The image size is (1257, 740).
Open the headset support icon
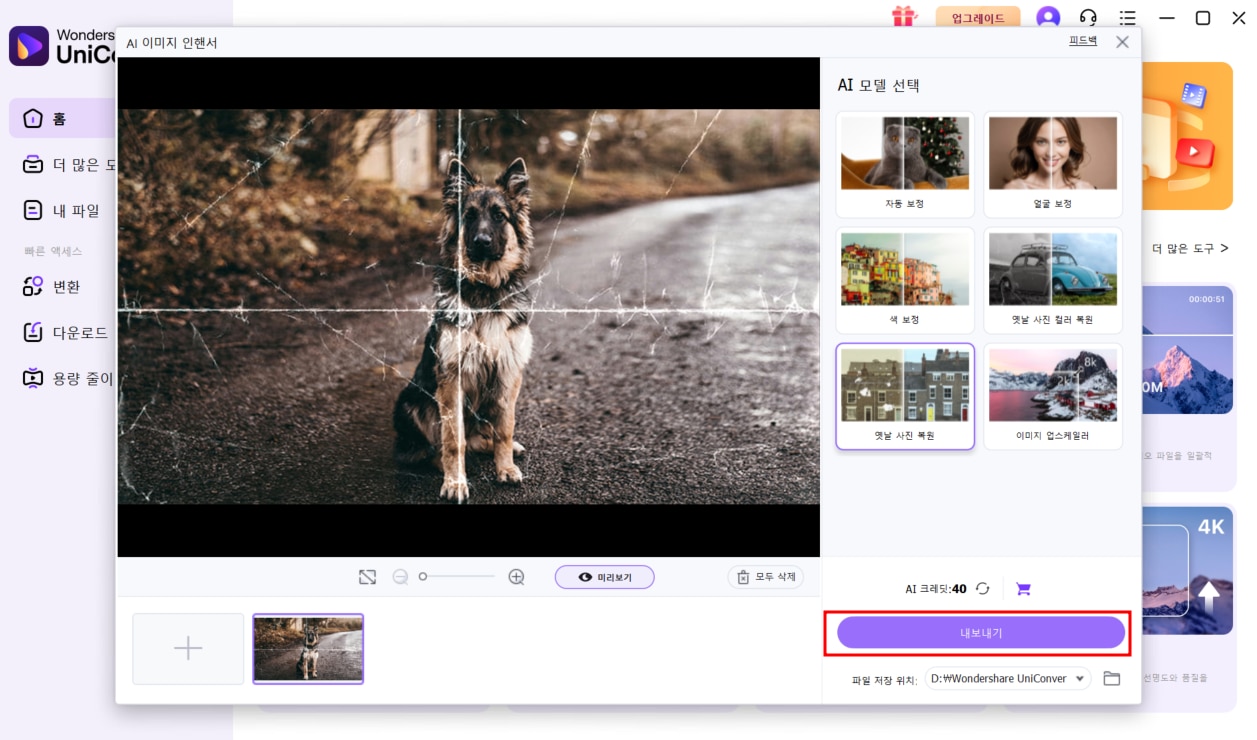[x=1088, y=18]
